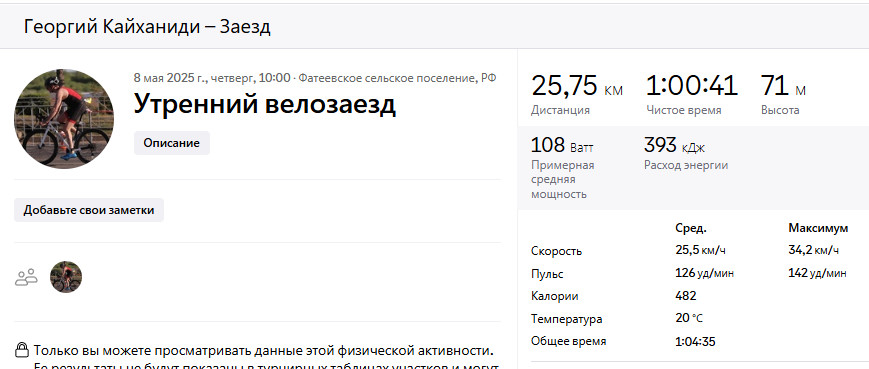Screen dimensions: 869x369
Task: Click the padlock privacy icon
Action: (22, 350)
